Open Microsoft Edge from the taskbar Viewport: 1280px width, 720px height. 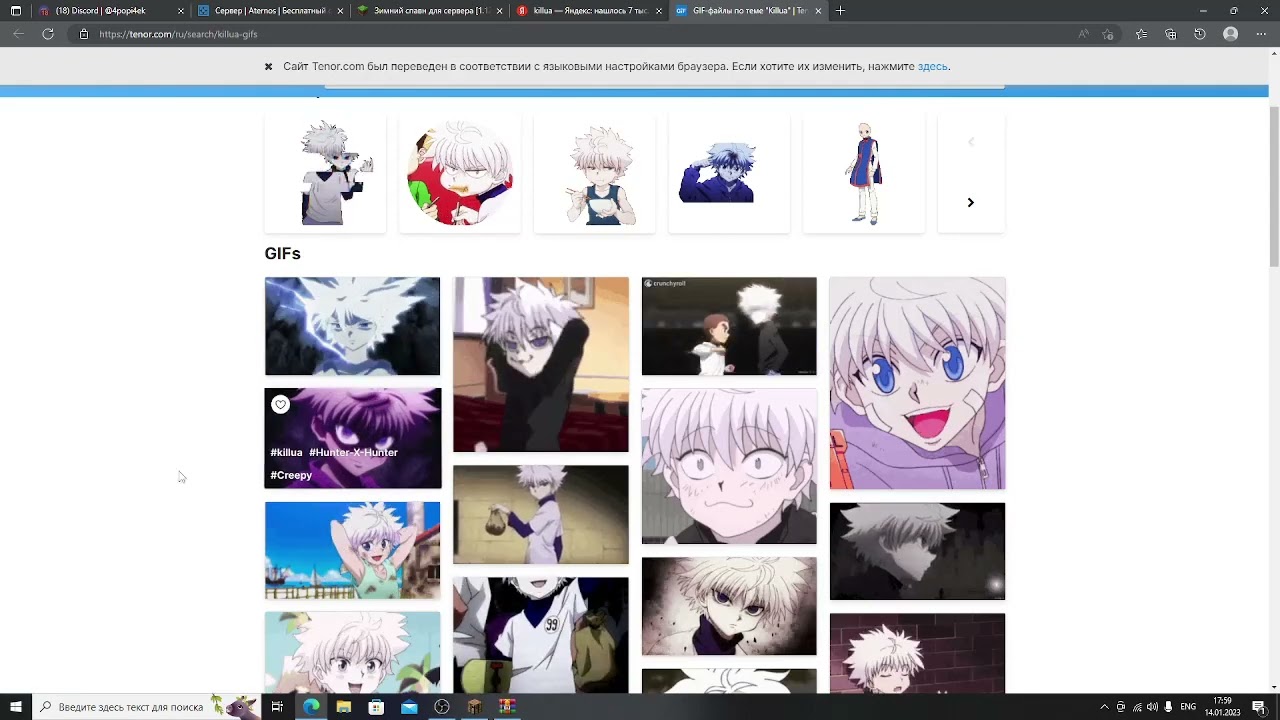(x=311, y=707)
